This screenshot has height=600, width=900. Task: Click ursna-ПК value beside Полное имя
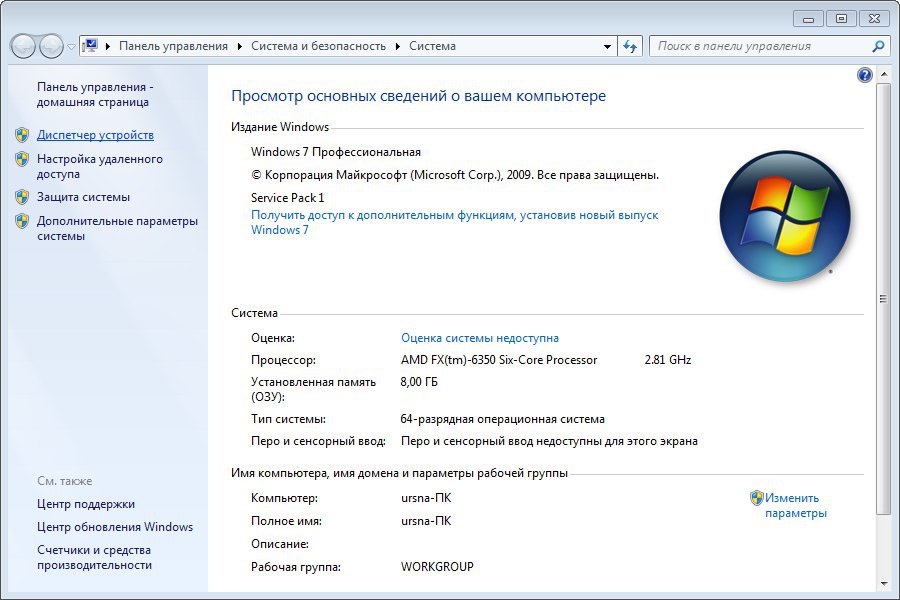(x=426, y=521)
